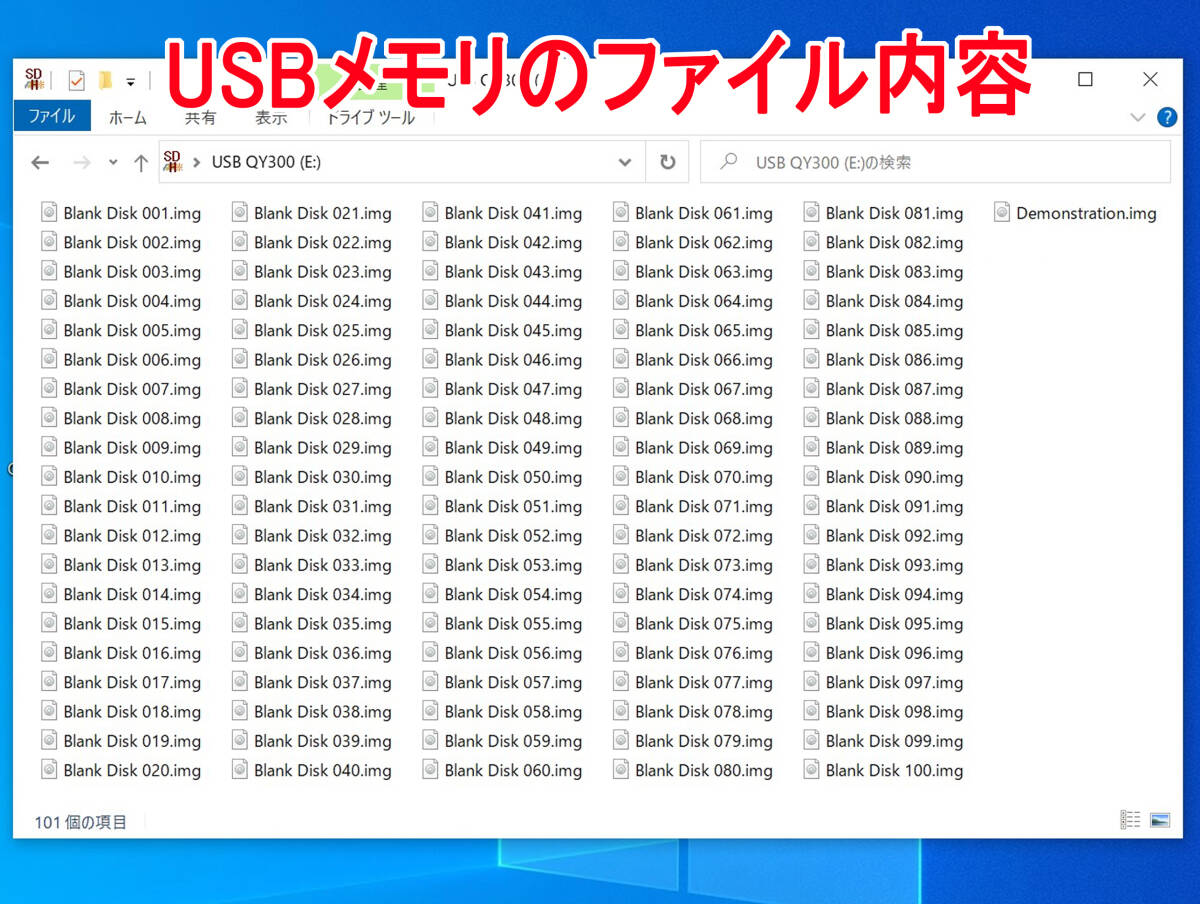Select file name Blank Disk 045.img
Viewport: 1200px width, 904px height.
(513, 330)
